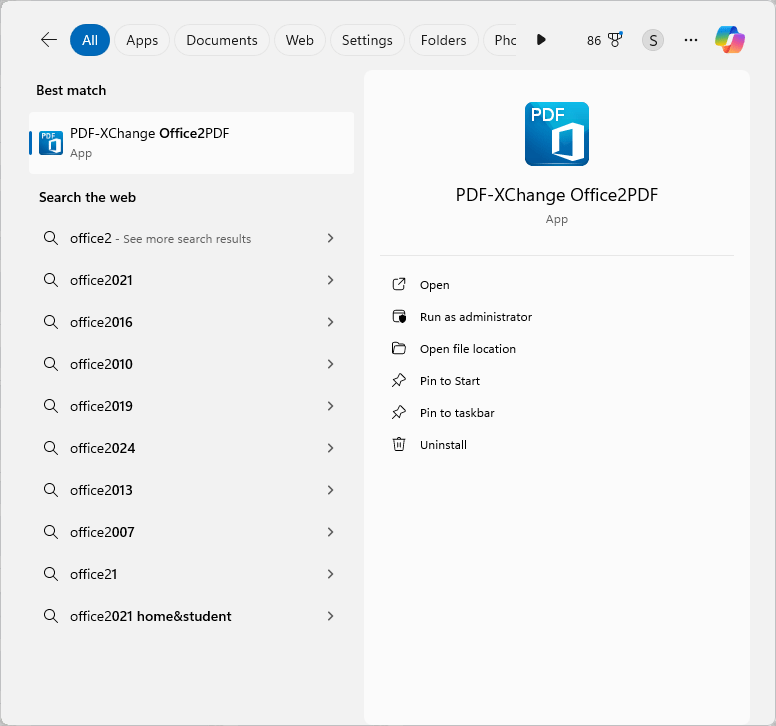Click the search icon beside office21
Screen dimensions: 776x726
pos(50,574)
